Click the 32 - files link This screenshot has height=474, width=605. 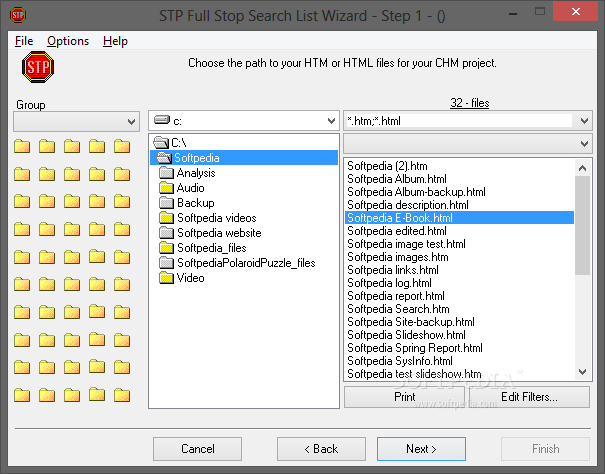click(470, 103)
